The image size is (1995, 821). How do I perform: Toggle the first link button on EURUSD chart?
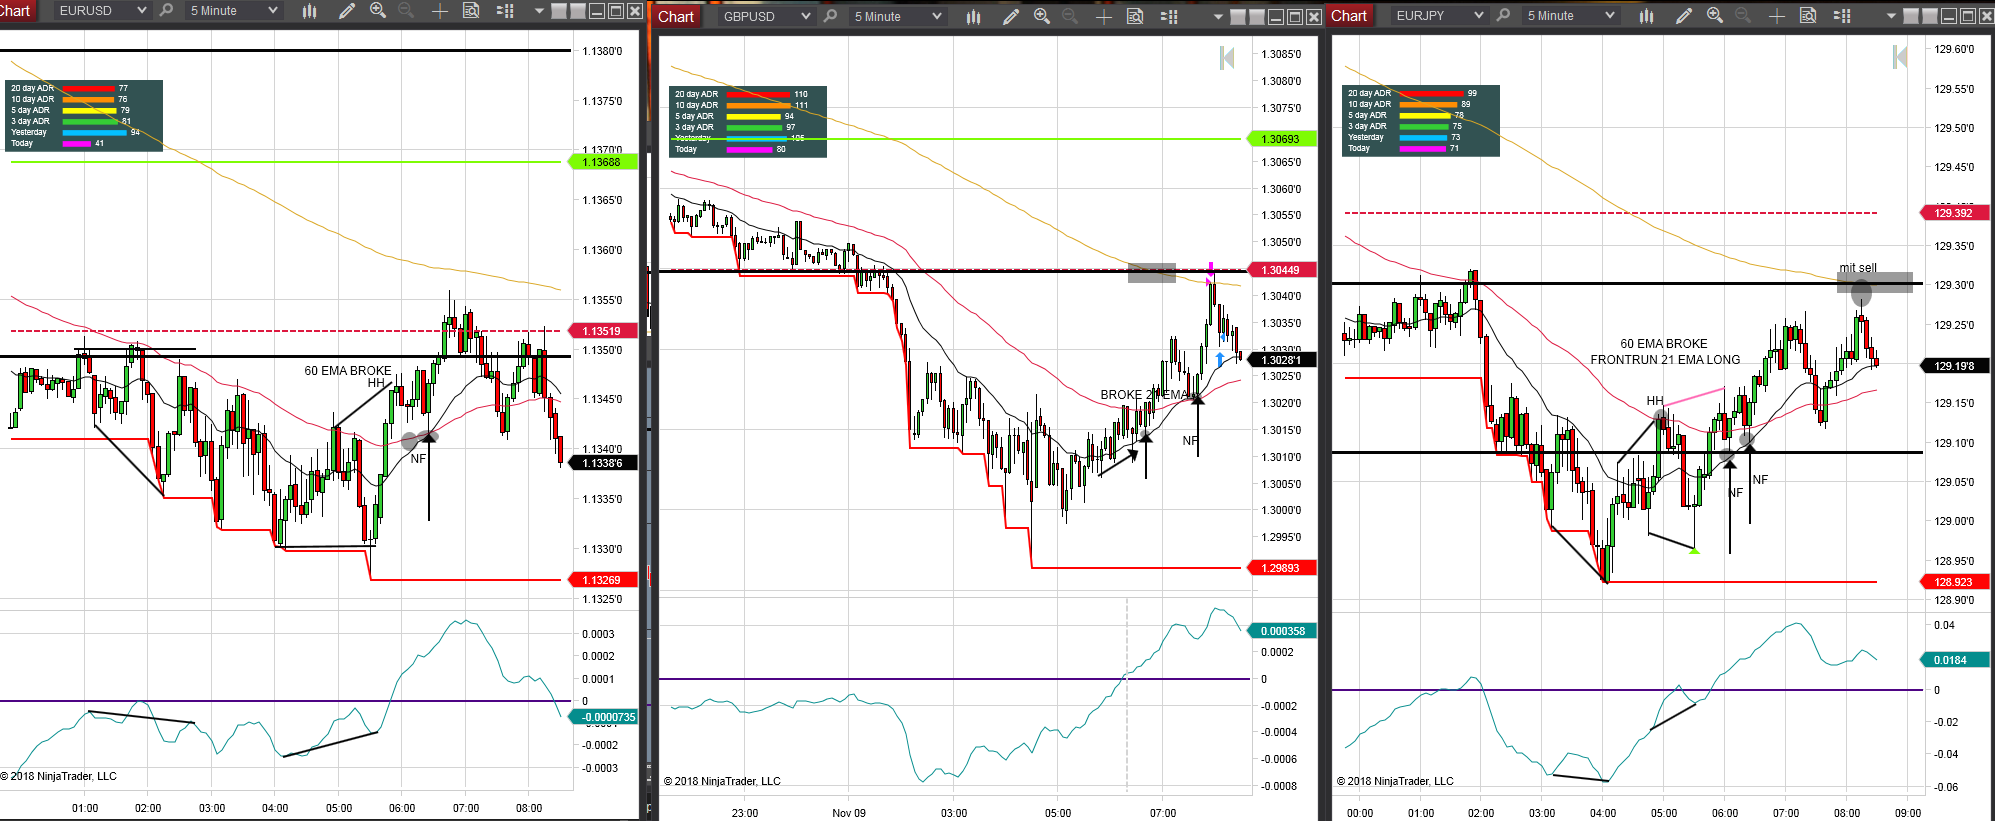559,11
